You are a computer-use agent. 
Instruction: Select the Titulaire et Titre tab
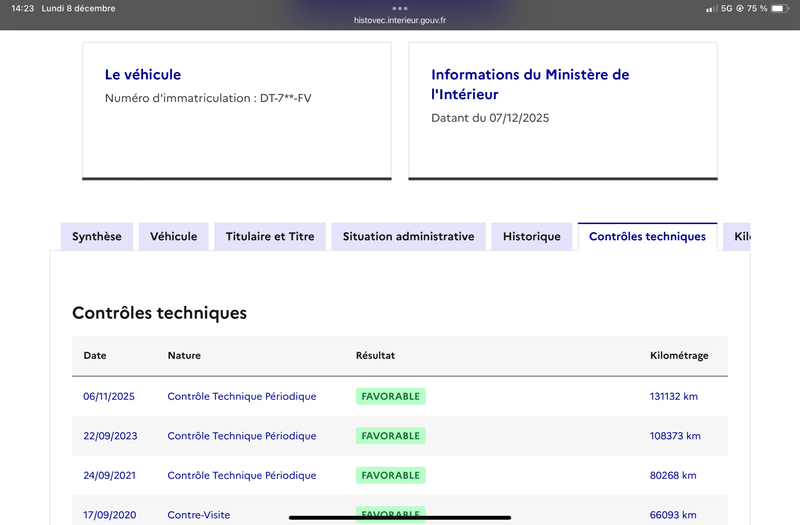(270, 237)
